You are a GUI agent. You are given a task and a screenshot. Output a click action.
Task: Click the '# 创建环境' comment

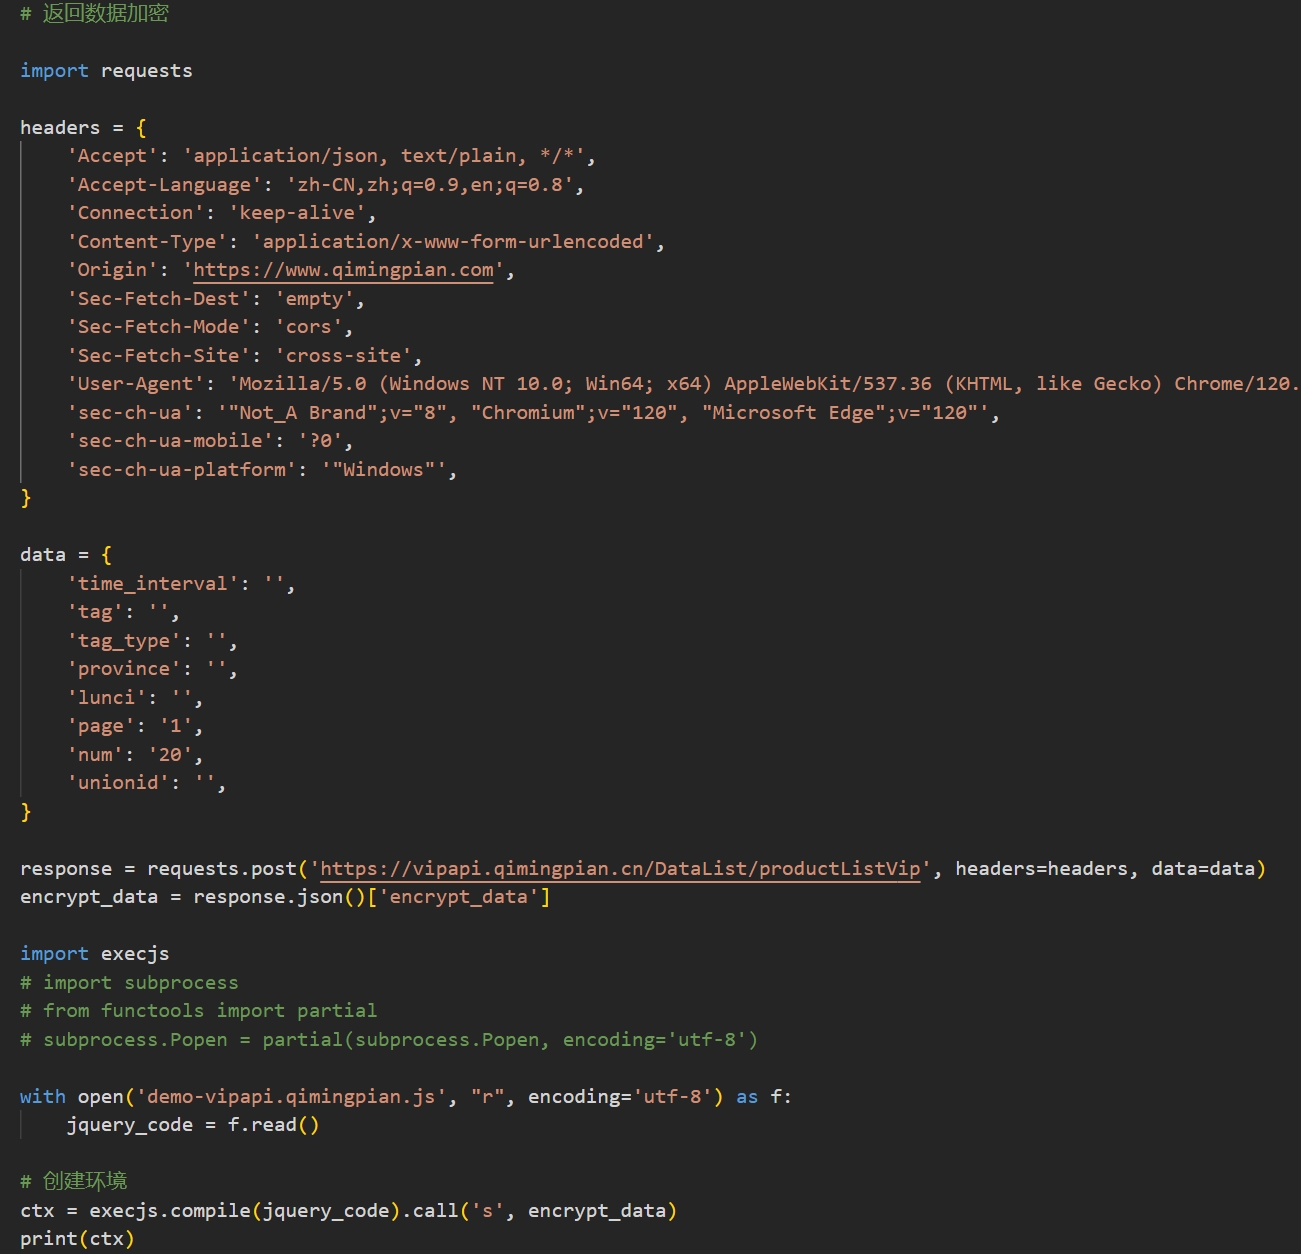point(73,1182)
